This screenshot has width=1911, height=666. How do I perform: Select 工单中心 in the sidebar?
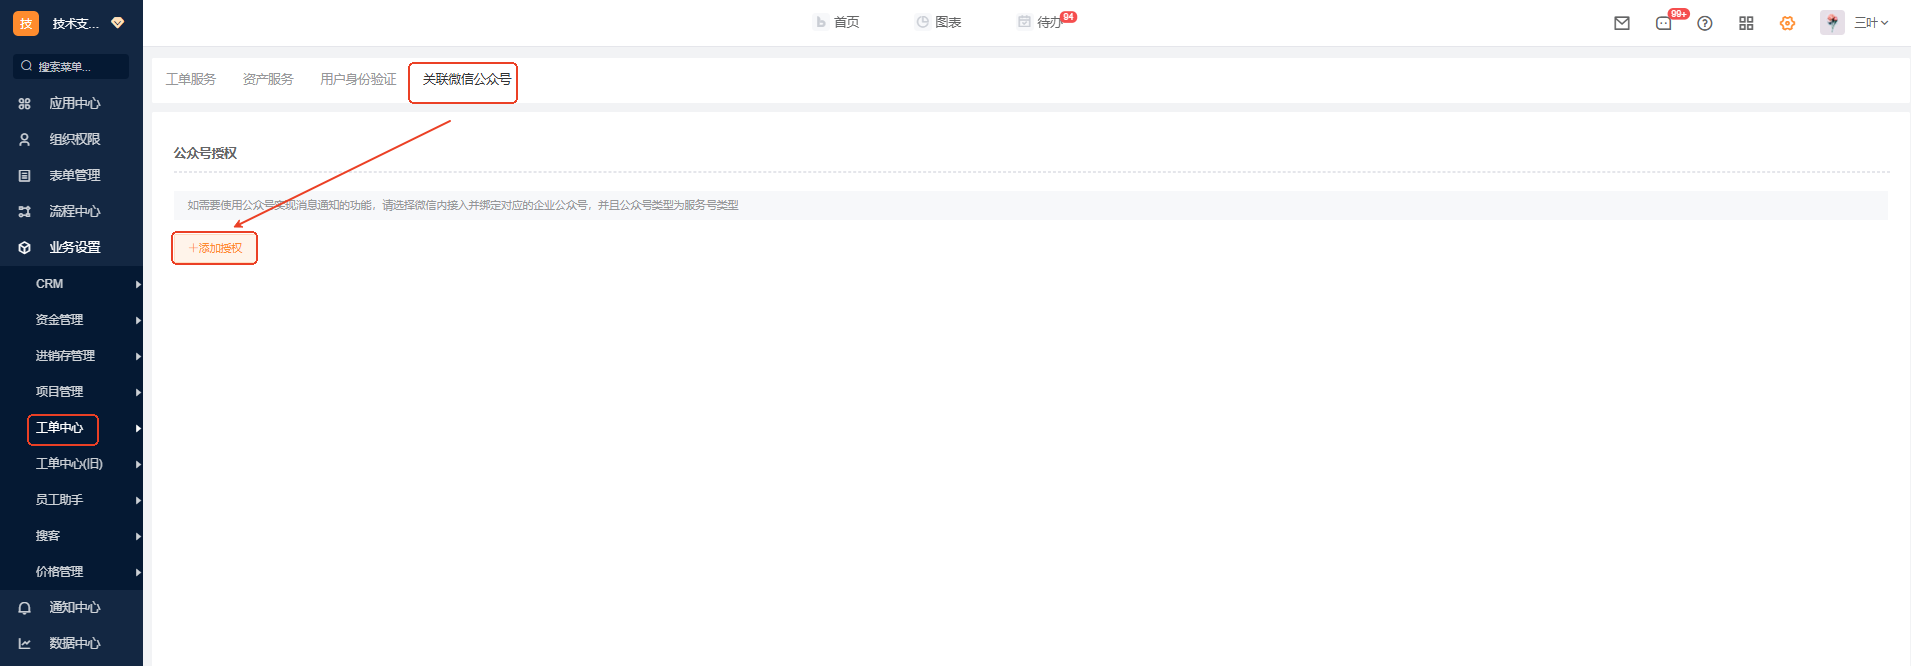pos(62,428)
